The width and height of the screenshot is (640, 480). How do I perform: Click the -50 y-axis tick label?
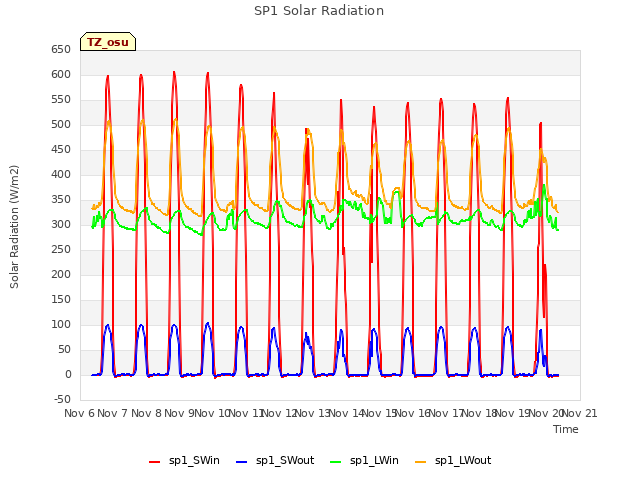point(62,400)
